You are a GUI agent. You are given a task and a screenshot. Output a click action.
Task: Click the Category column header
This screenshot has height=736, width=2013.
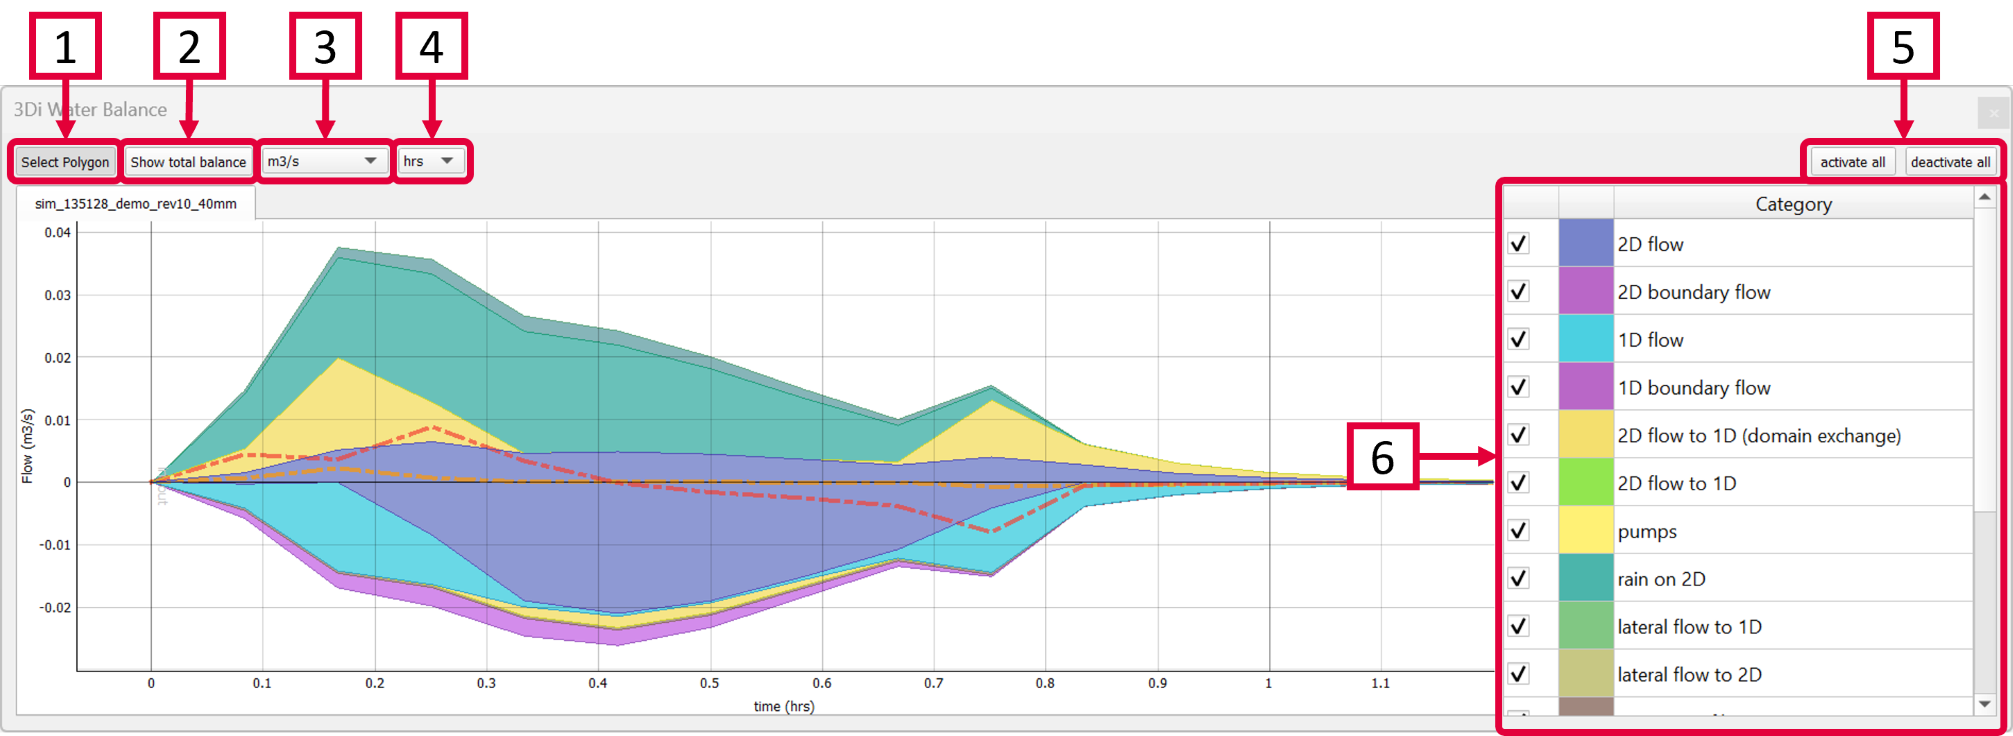point(1793,204)
